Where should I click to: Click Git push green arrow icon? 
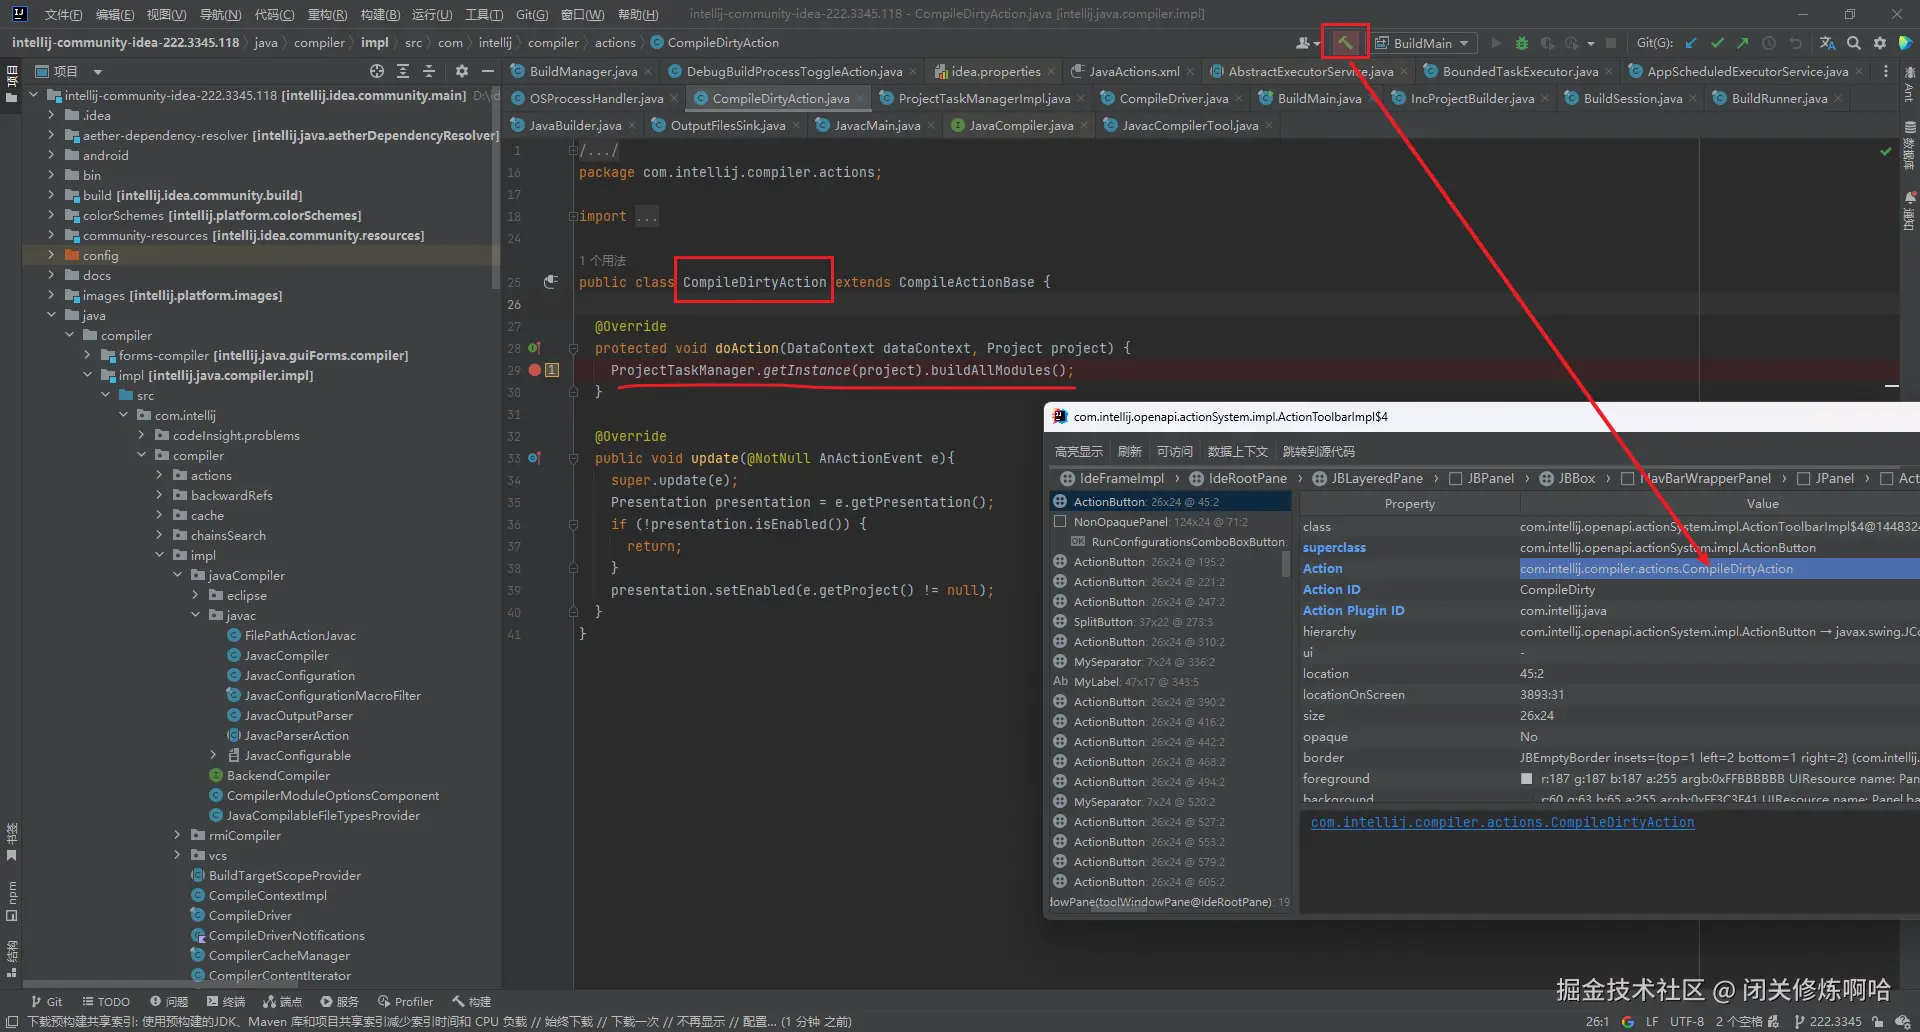tap(1743, 43)
